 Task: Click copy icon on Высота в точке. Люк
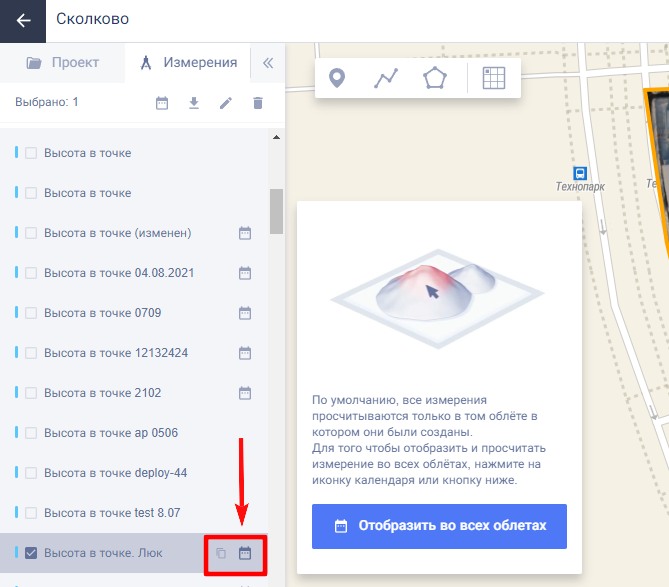tap(221, 553)
